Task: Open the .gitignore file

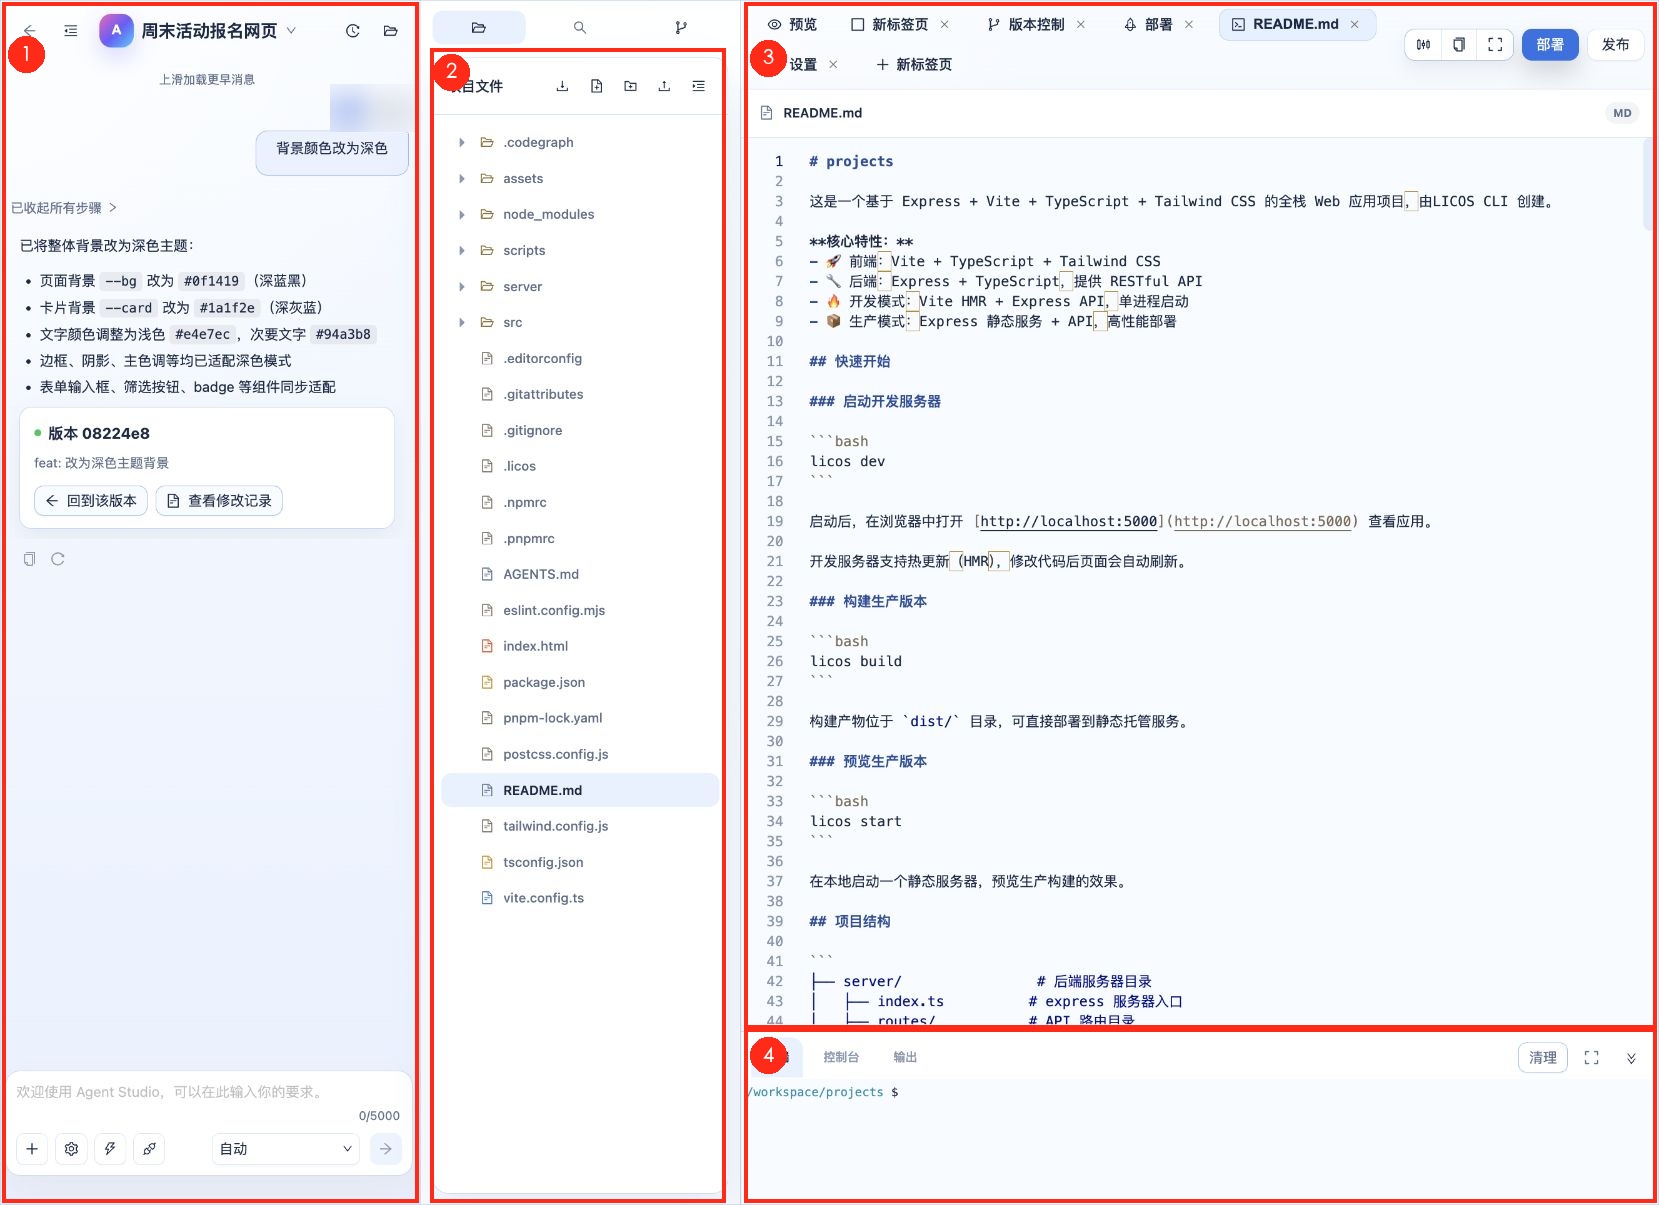Action: point(580,430)
